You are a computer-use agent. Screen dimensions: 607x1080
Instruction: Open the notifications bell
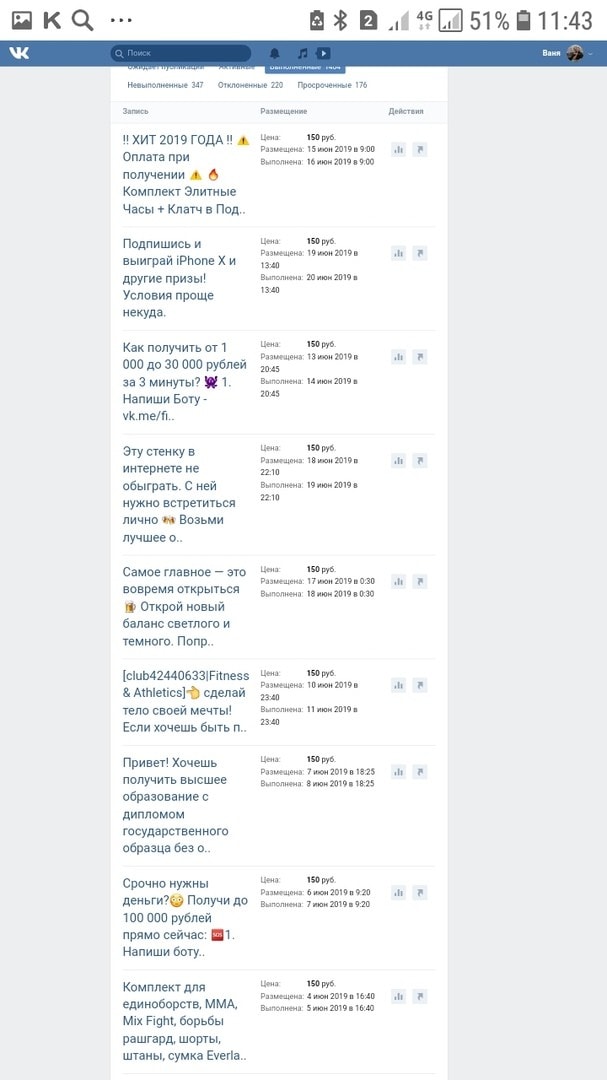click(275, 53)
